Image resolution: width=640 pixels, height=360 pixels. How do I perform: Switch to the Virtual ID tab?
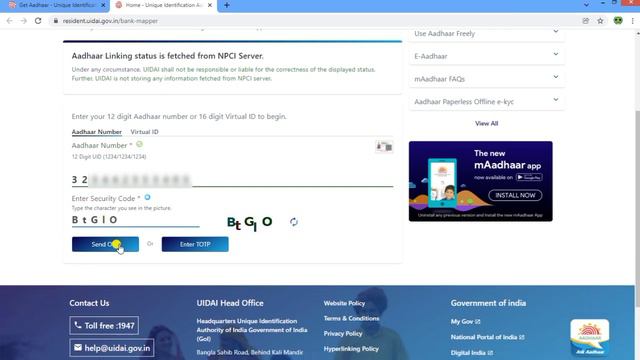[x=144, y=132]
